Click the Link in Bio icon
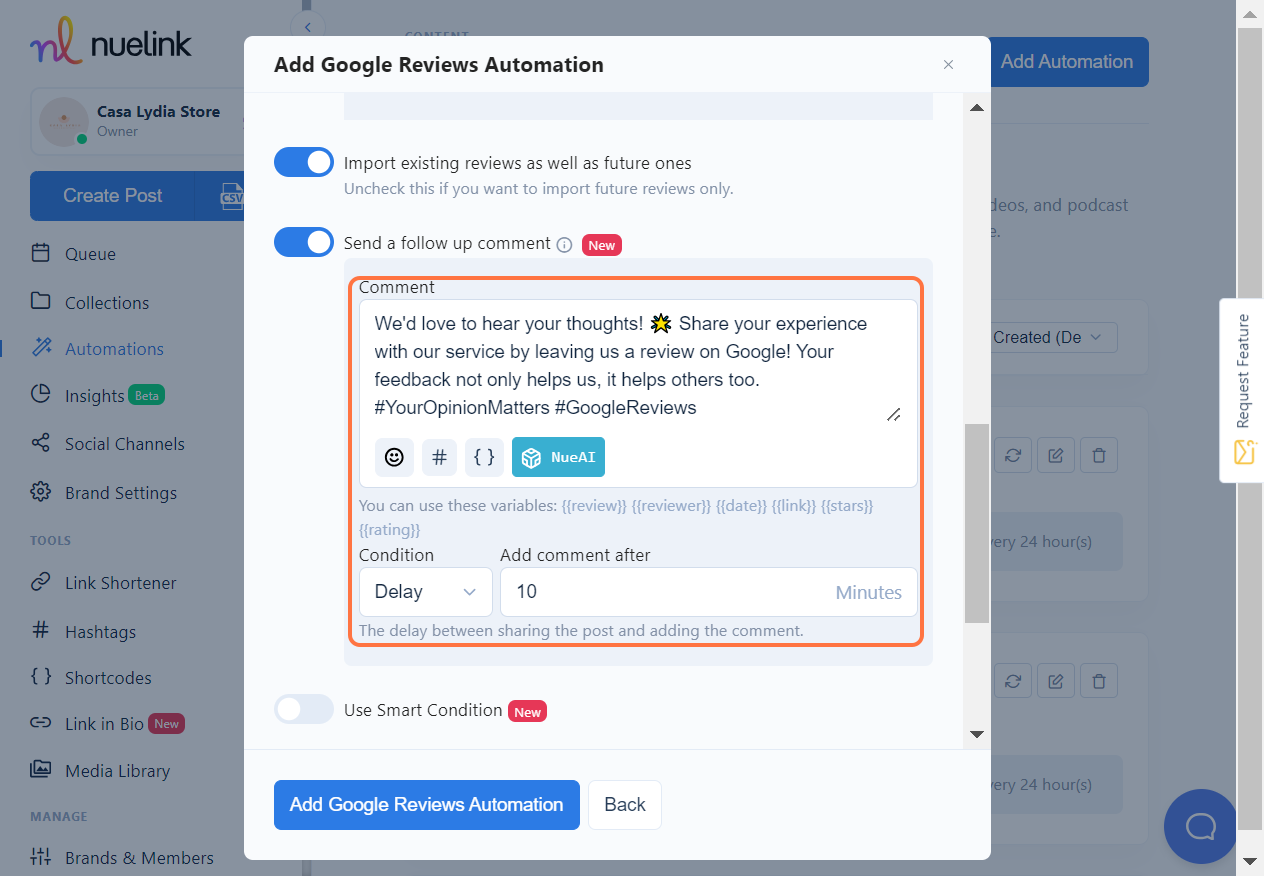The width and height of the screenshot is (1264, 876). pyautogui.click(x=41, y=723)
